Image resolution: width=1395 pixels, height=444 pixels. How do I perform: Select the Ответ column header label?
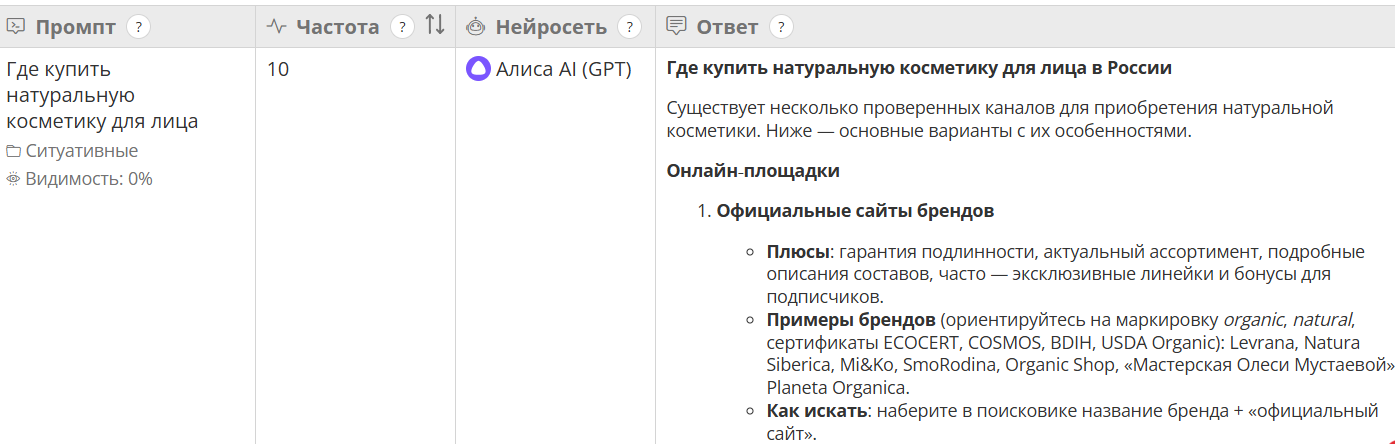coord(727,27)
